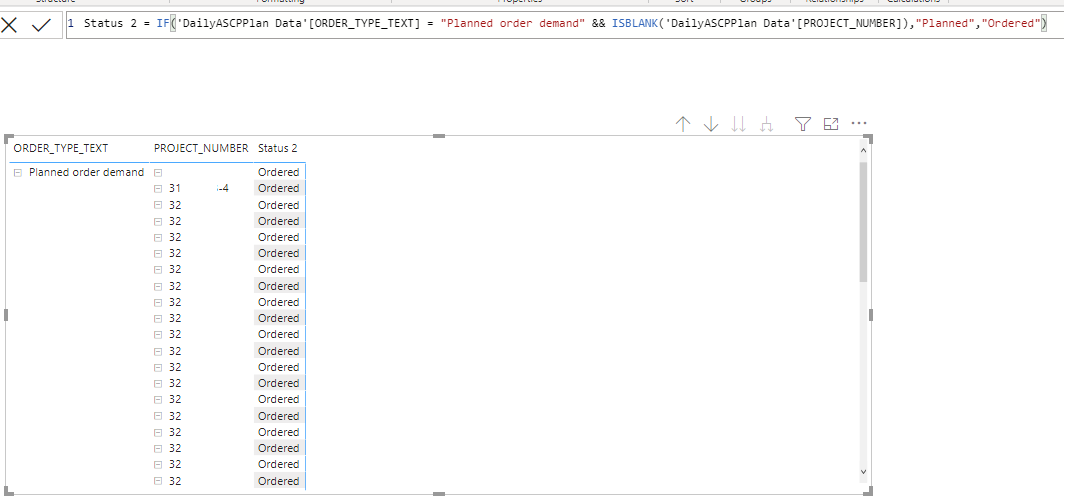Click the matrix scrollbar down arrow
The height and width of the screenshot is (503, 1070).
(863, 471)
